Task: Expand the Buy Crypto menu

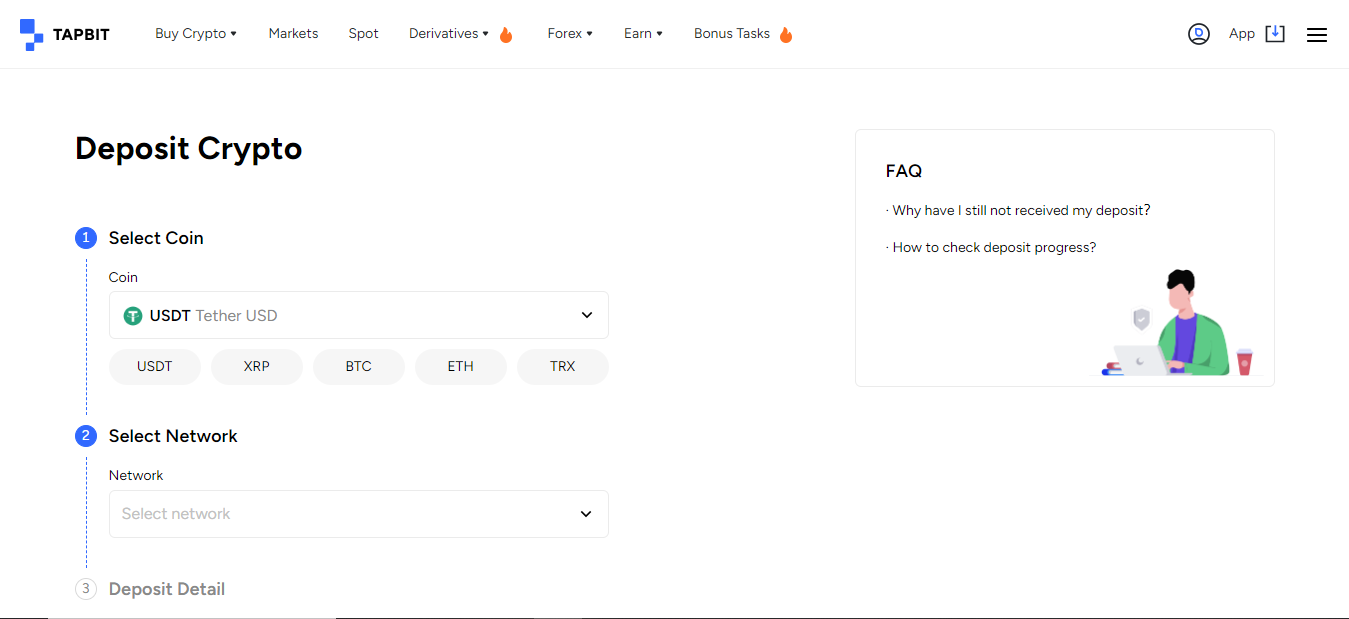Action: pos(196,34)
